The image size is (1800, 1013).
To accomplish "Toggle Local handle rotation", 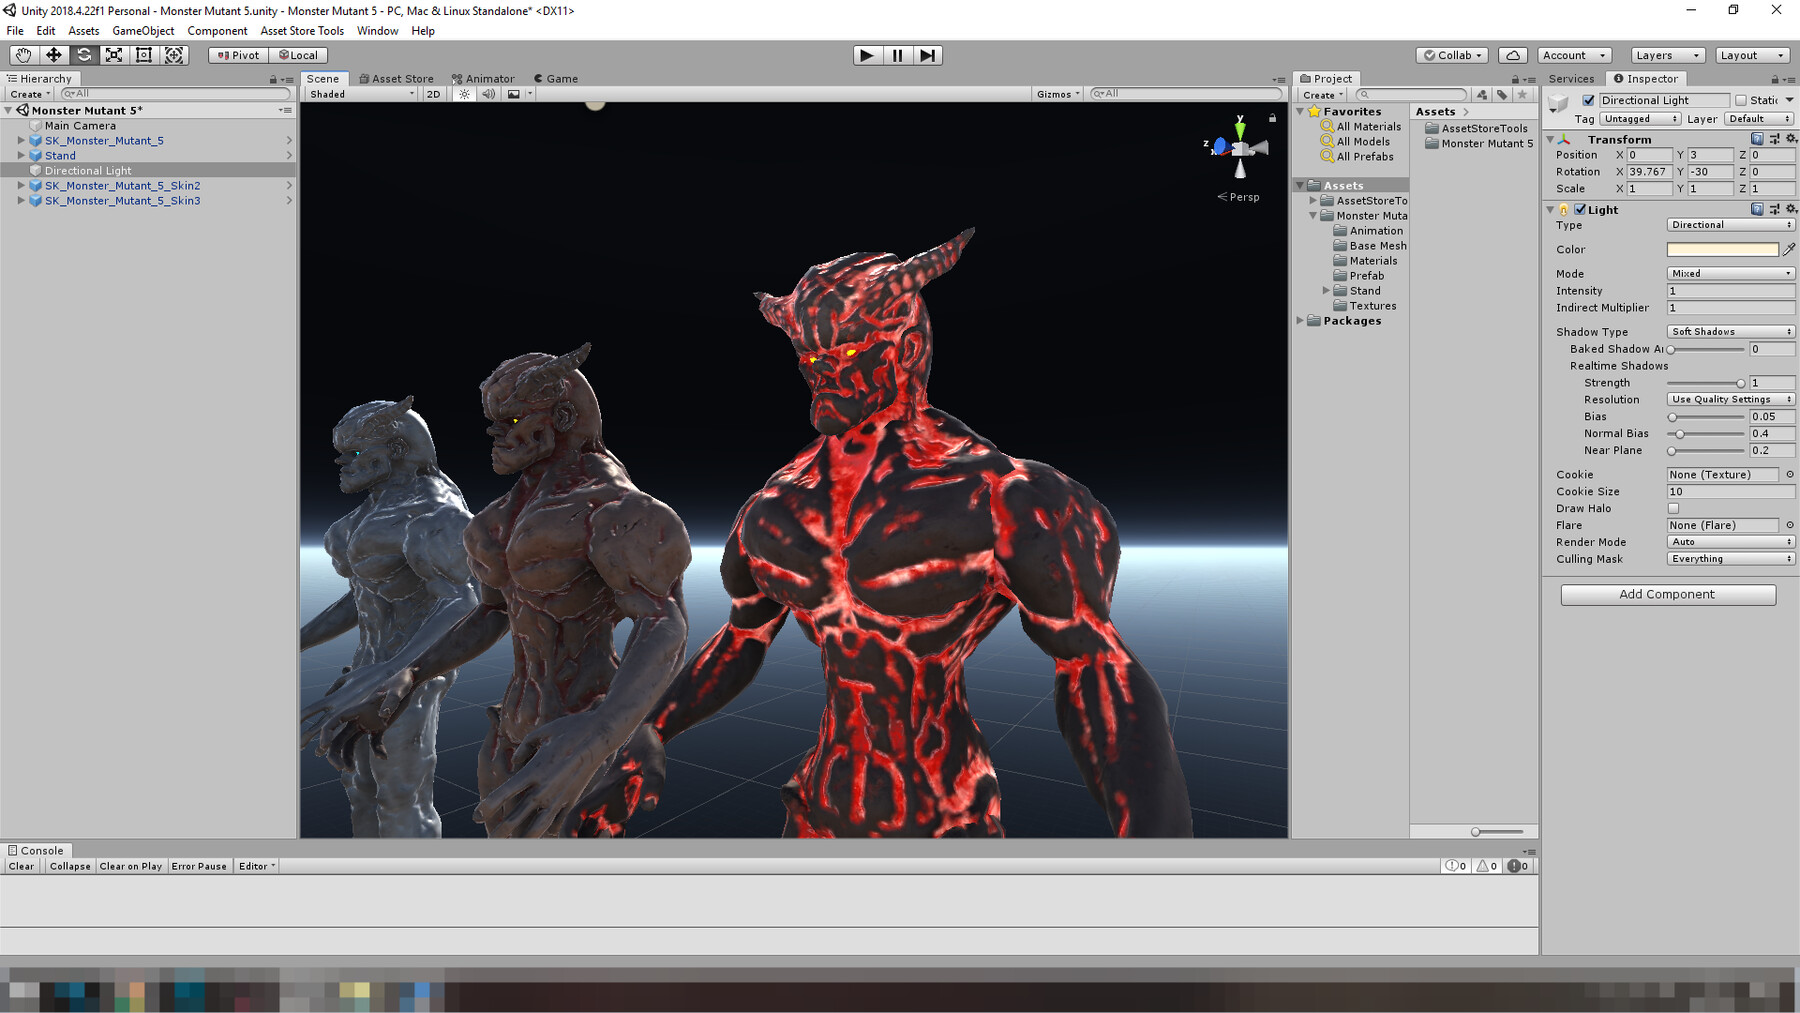I will click(x=298, y=55).
